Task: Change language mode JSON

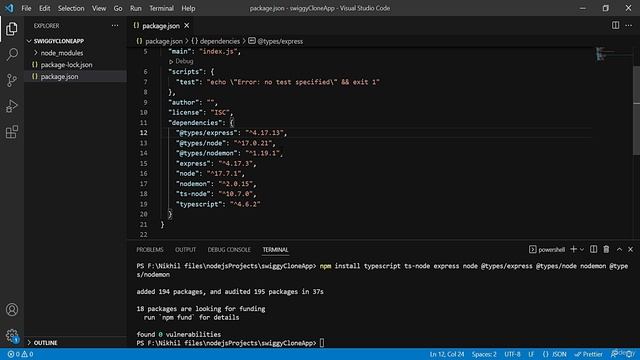Action: pyautogui.click(x=555, y=354)
